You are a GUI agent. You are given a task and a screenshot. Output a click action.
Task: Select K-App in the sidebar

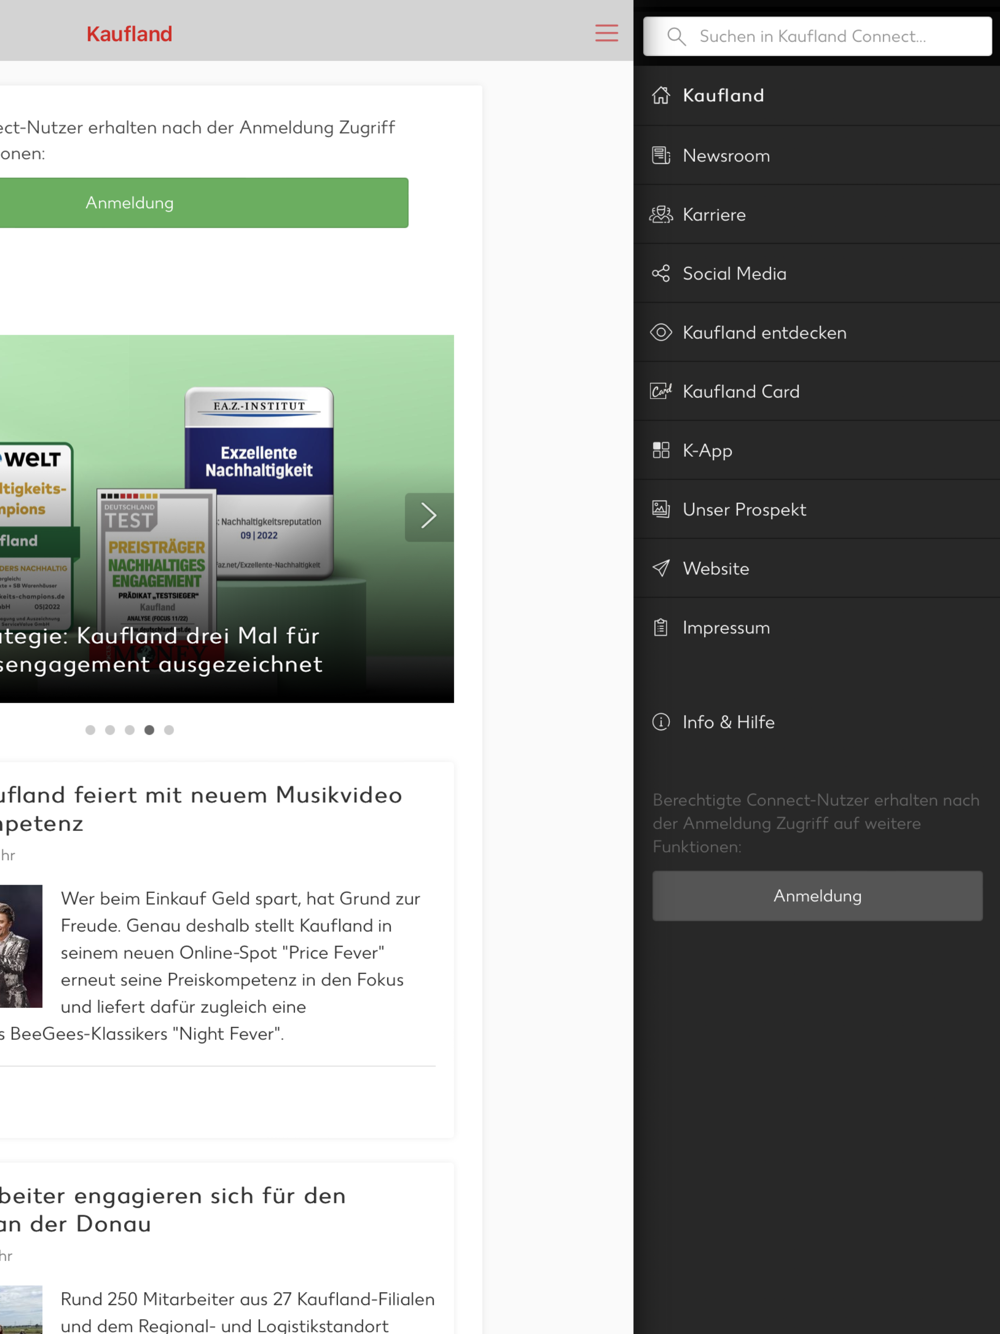[817, 450]
